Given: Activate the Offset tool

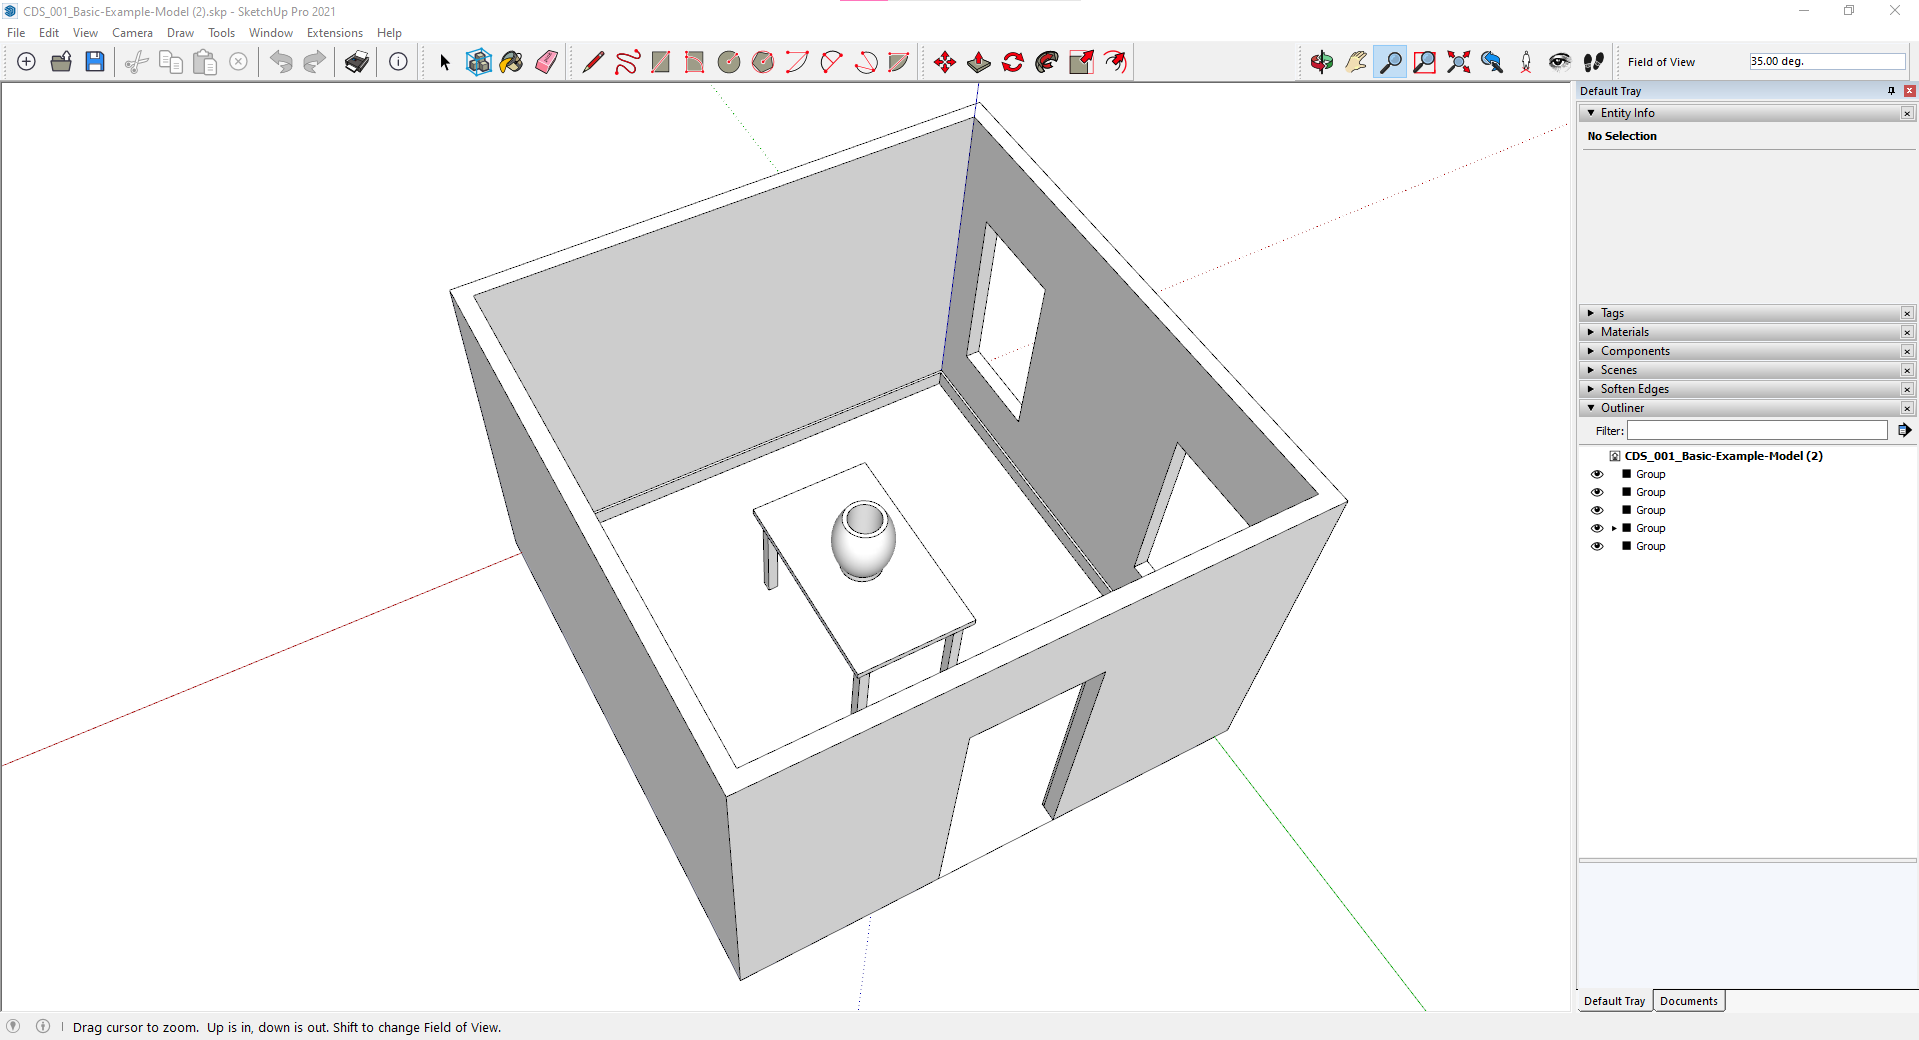Looking at the screenshot, I should point(1115,62).
